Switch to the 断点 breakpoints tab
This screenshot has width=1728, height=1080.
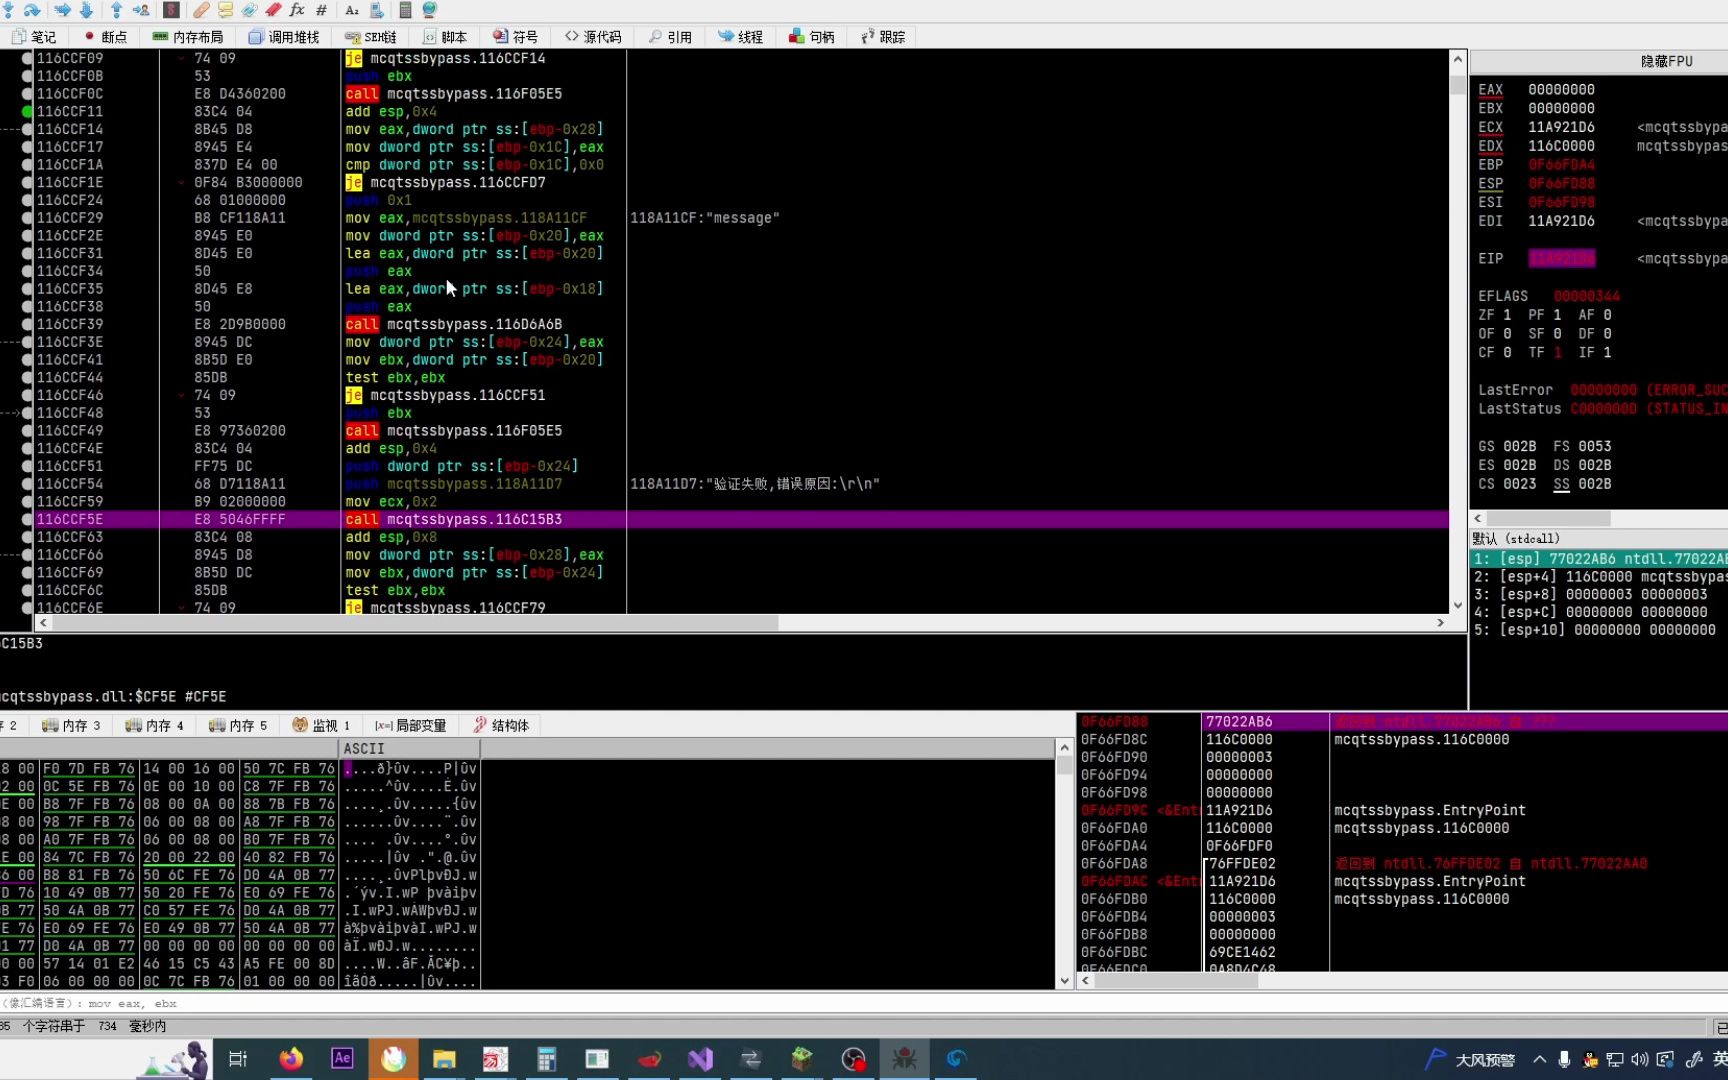point(106,37)
